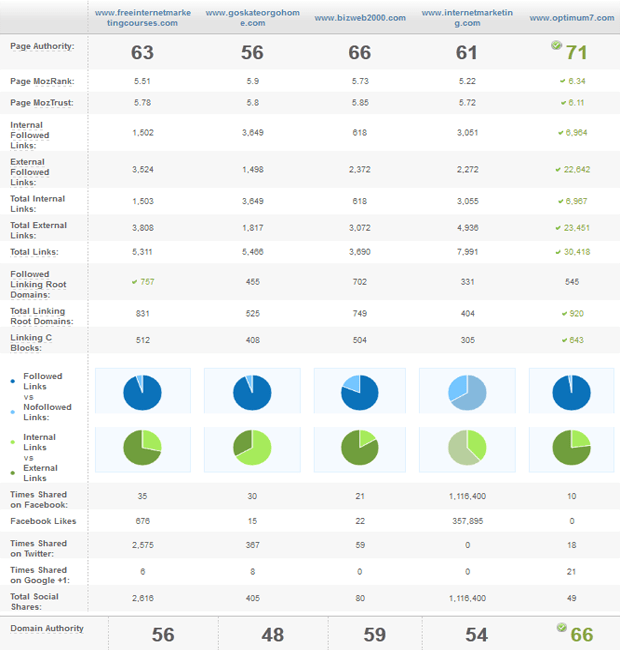Click internal vs external pie chart for optimum7.com
Viewport: 620px width, 650px height.
tap(572, 448)
